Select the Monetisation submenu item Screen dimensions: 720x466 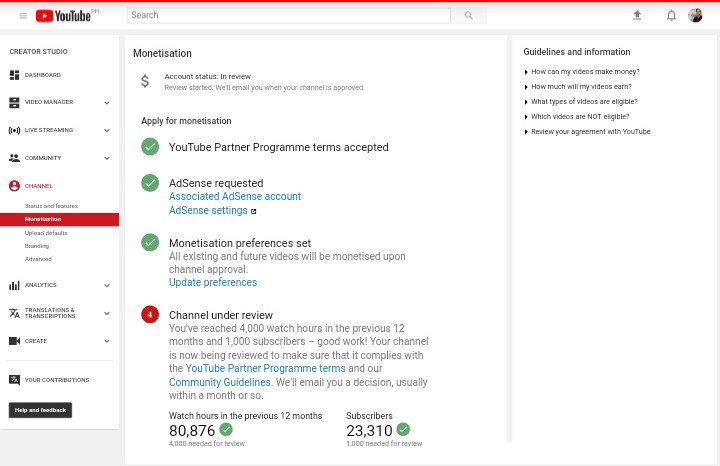(x=59, y=219)
